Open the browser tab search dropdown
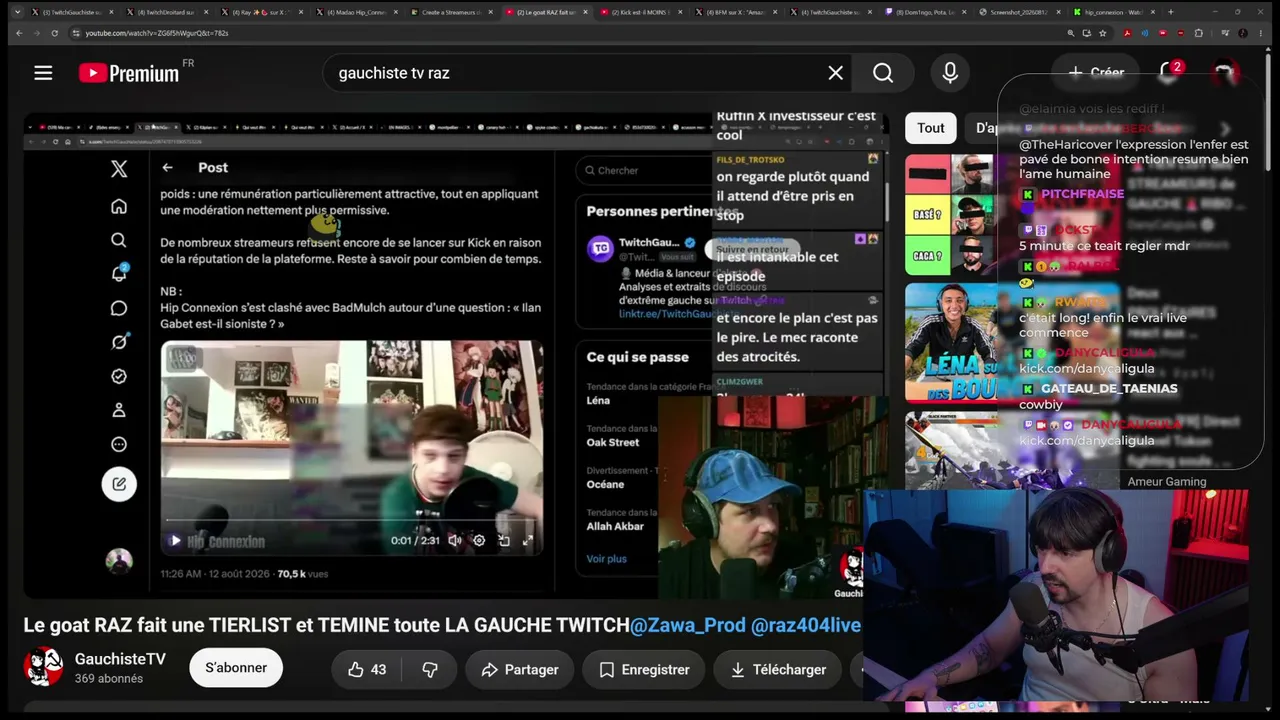Screen dimensions: 1280x720 (17, 12)
